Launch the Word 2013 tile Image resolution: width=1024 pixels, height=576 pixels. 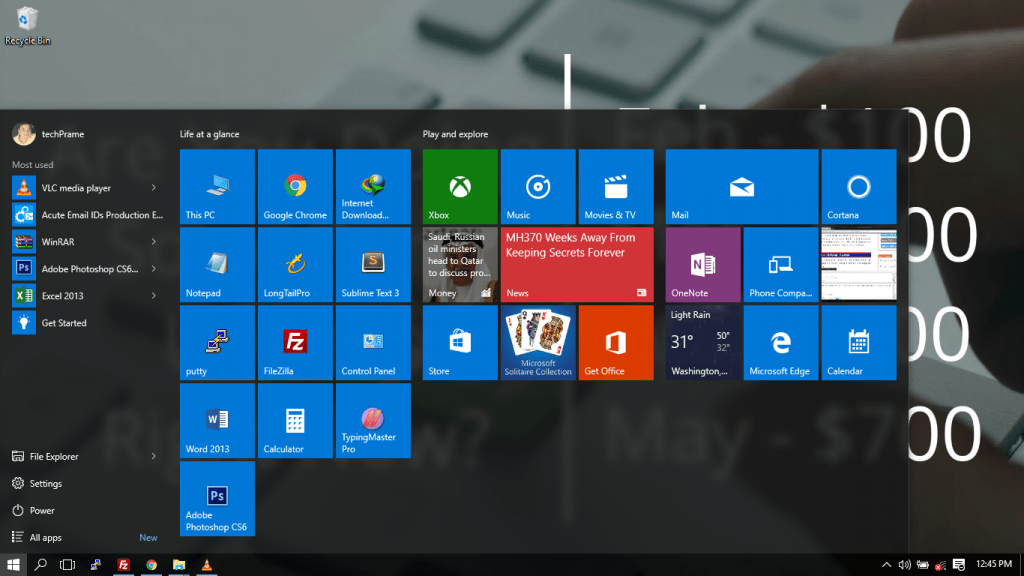217,421
